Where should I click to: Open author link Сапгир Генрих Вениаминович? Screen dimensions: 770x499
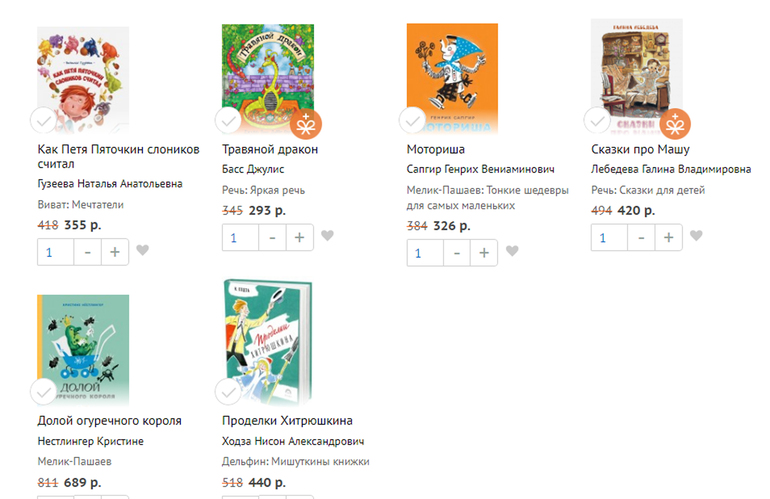pyautogui.click(x=480, y=169)
